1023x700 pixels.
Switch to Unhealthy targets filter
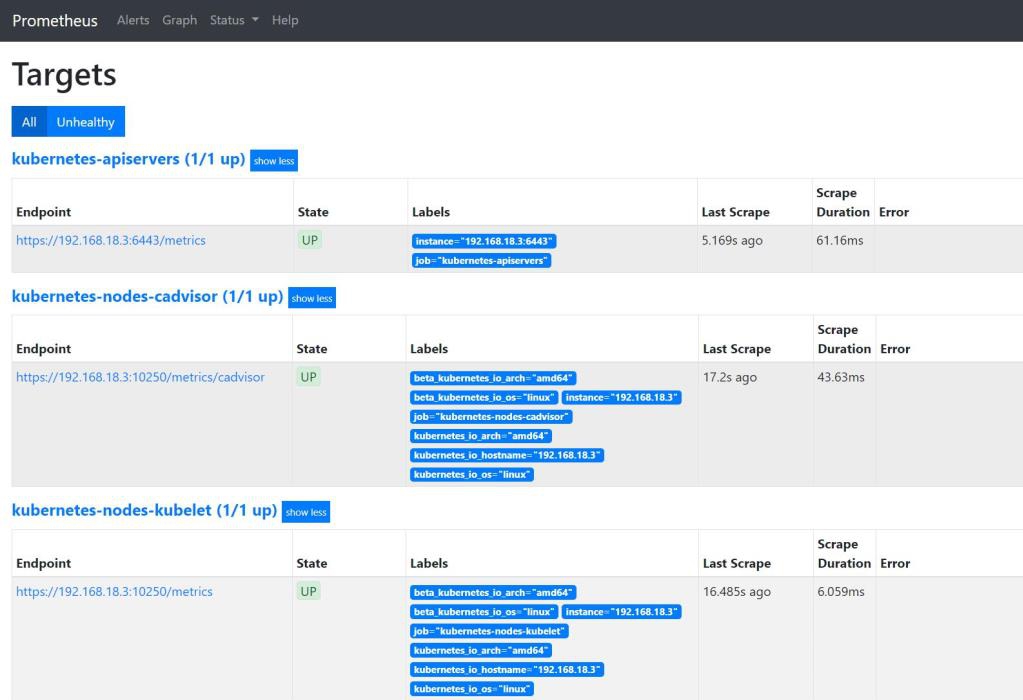[85, 122]
